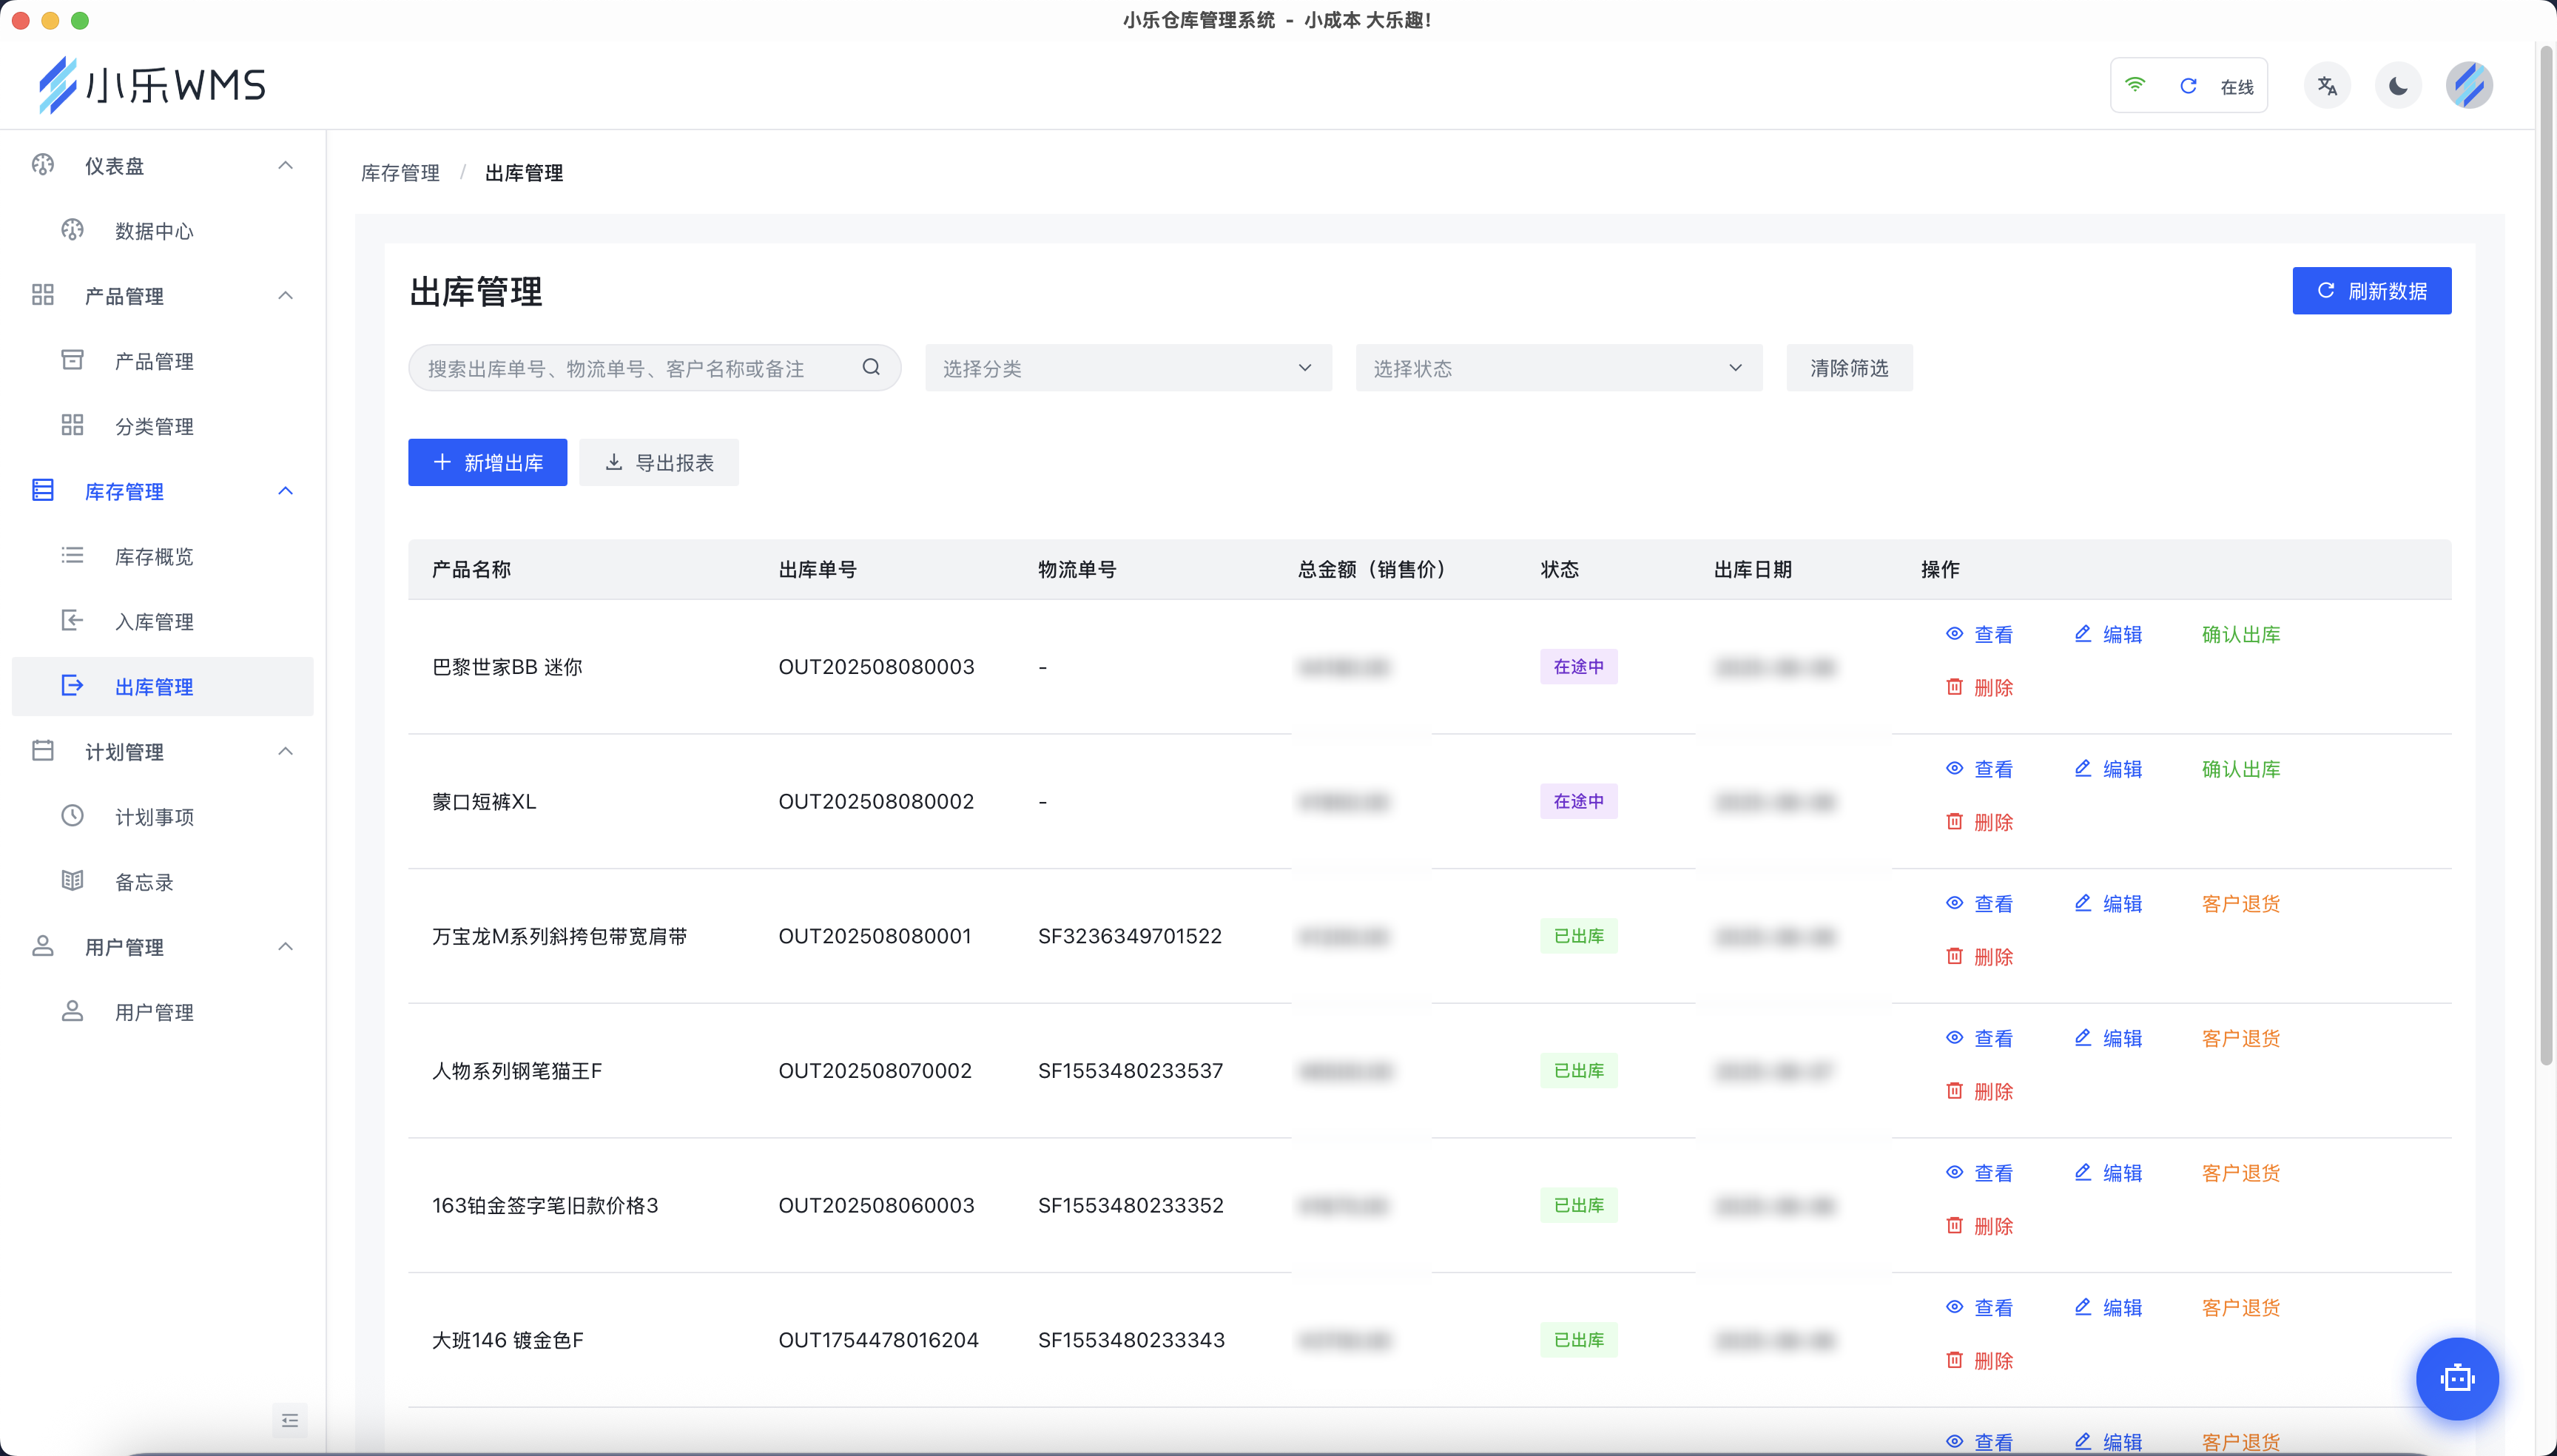Click the user avatar icon in the top right
The height and width of the screenshot is (1456, 2557).
pos(2468,86)
